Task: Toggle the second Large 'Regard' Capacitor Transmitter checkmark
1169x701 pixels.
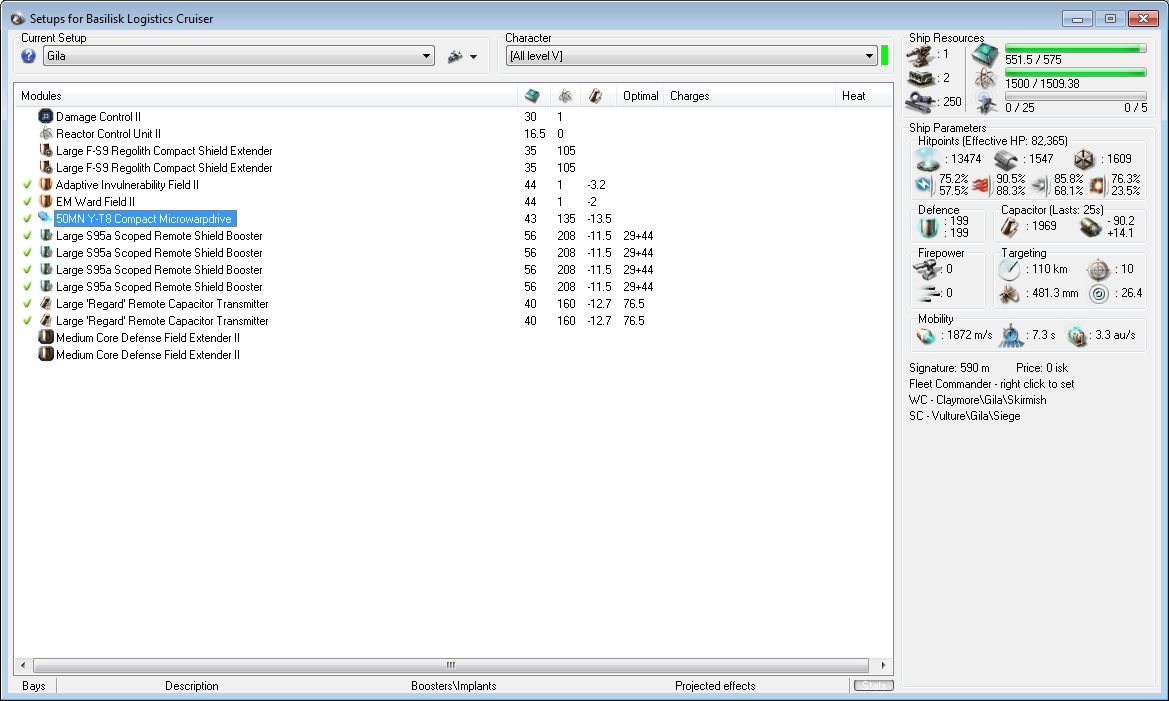Action: [x=27, y=321]
